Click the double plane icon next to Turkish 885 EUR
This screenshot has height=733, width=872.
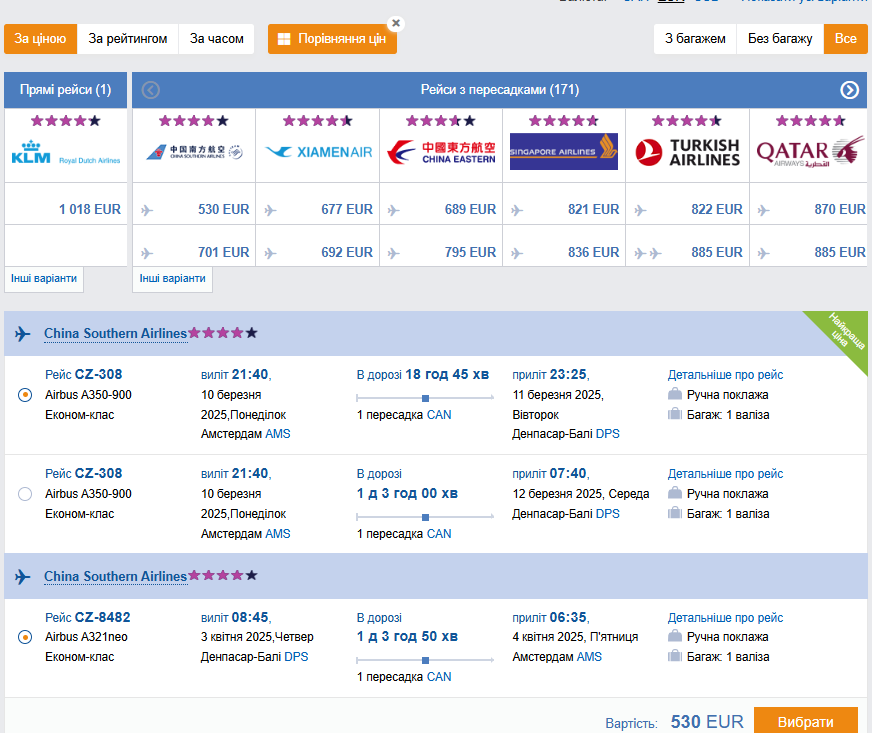tap(648, 254)
